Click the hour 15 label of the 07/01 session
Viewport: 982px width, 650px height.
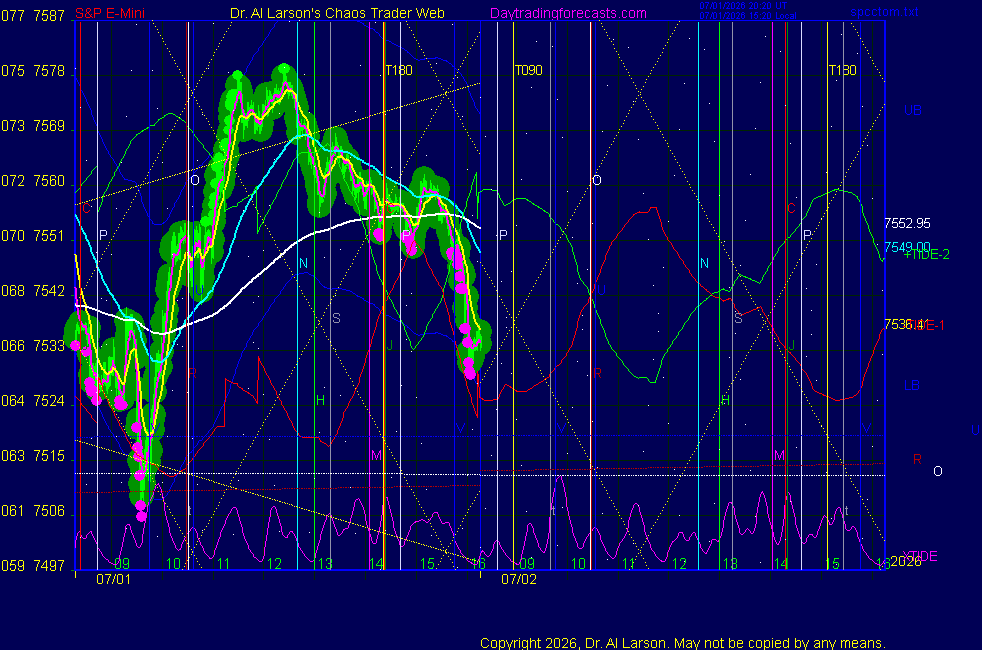point(427,564)
